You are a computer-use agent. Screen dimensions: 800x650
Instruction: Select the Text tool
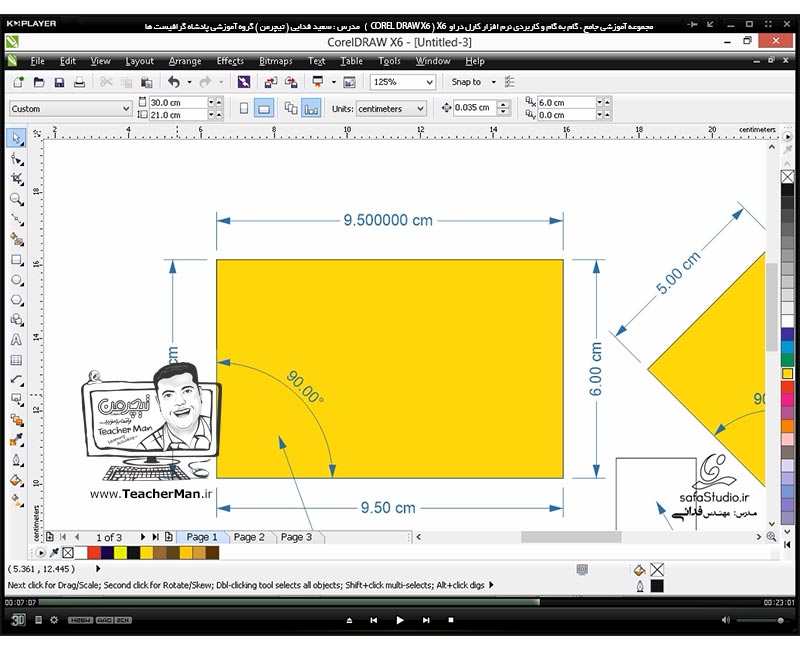pos(16,340)
